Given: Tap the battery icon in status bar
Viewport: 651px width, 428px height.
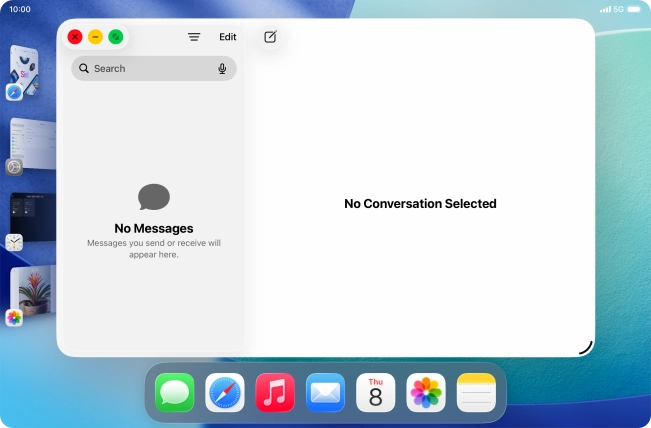Looking at the screenshot, I should 634,9.
